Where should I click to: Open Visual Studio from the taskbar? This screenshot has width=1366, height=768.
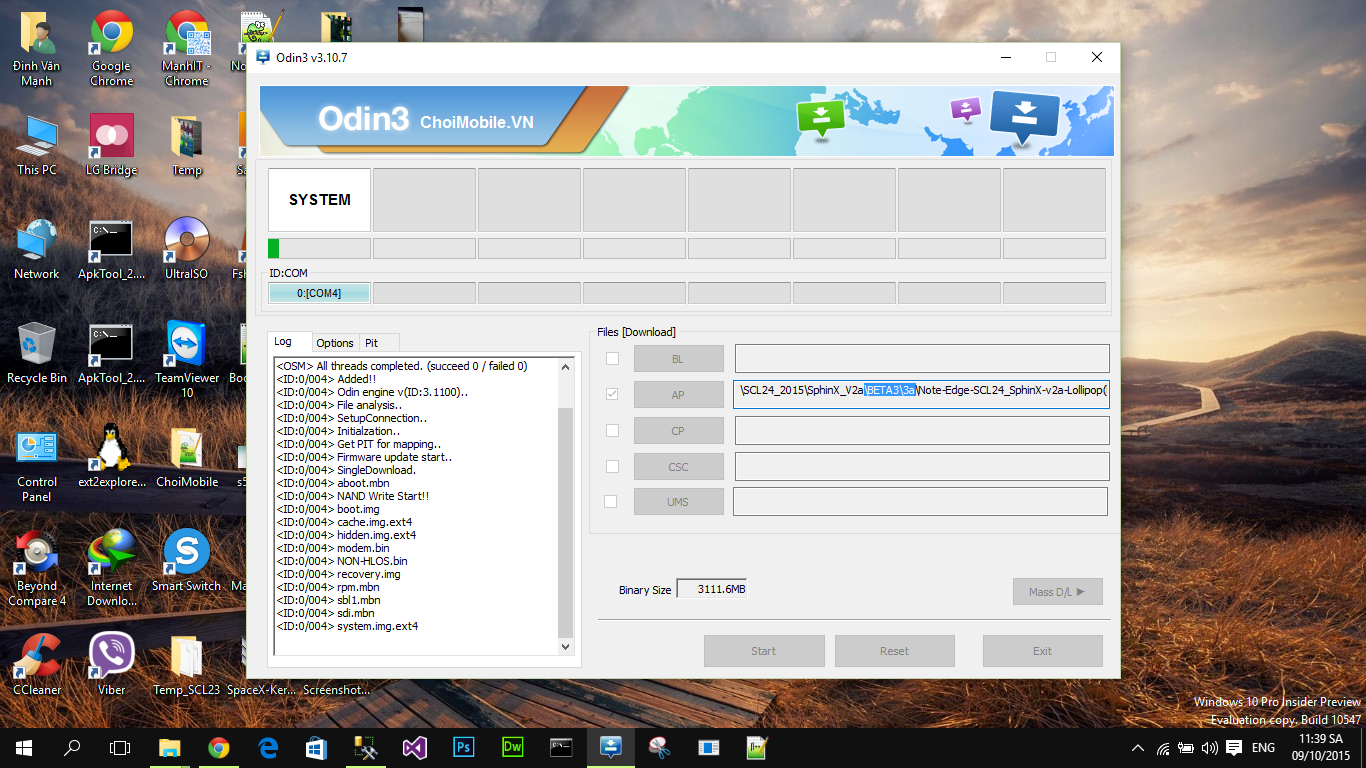tap(414, 747)
